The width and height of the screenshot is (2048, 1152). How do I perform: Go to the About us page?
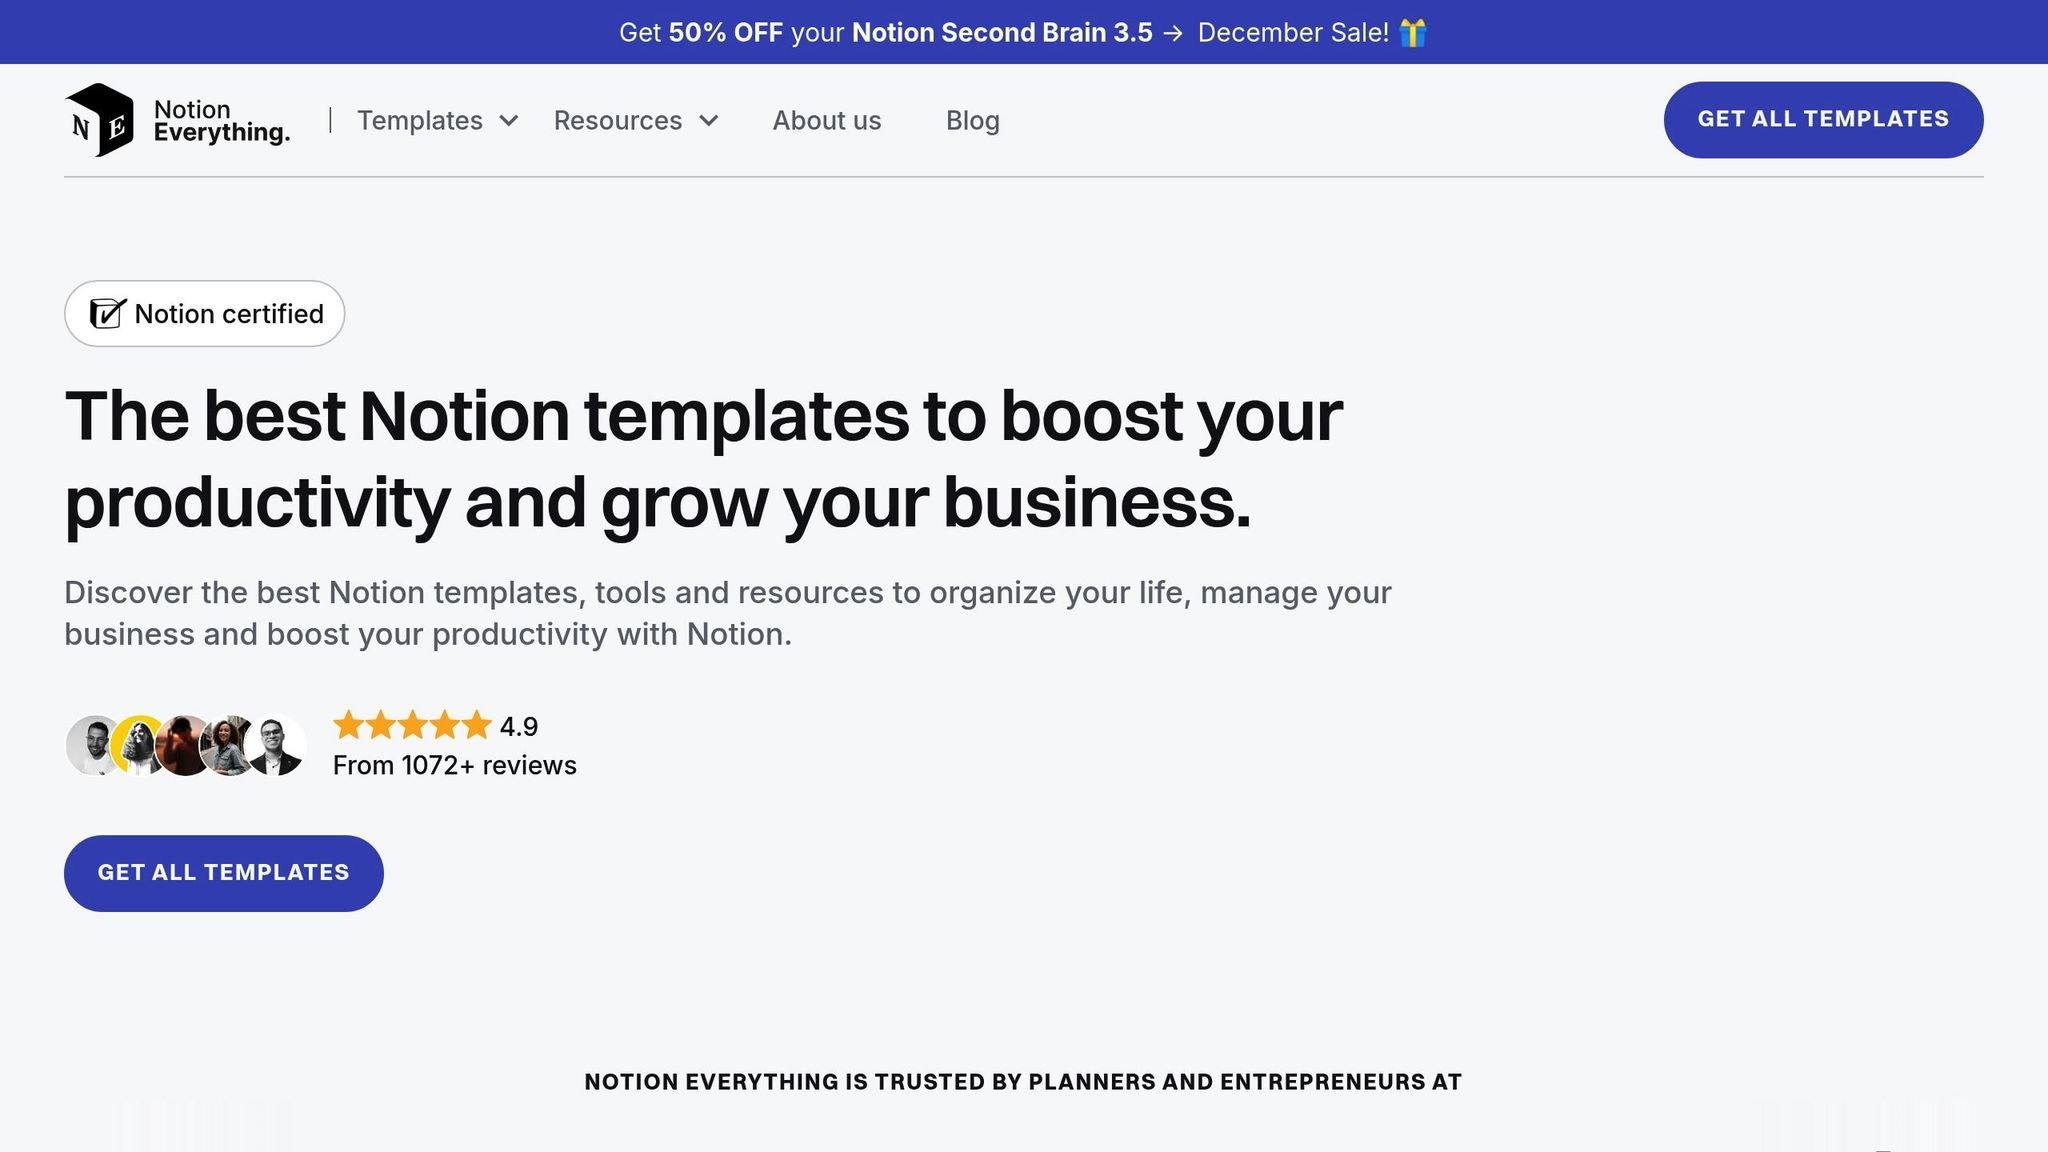pos(826,121)
